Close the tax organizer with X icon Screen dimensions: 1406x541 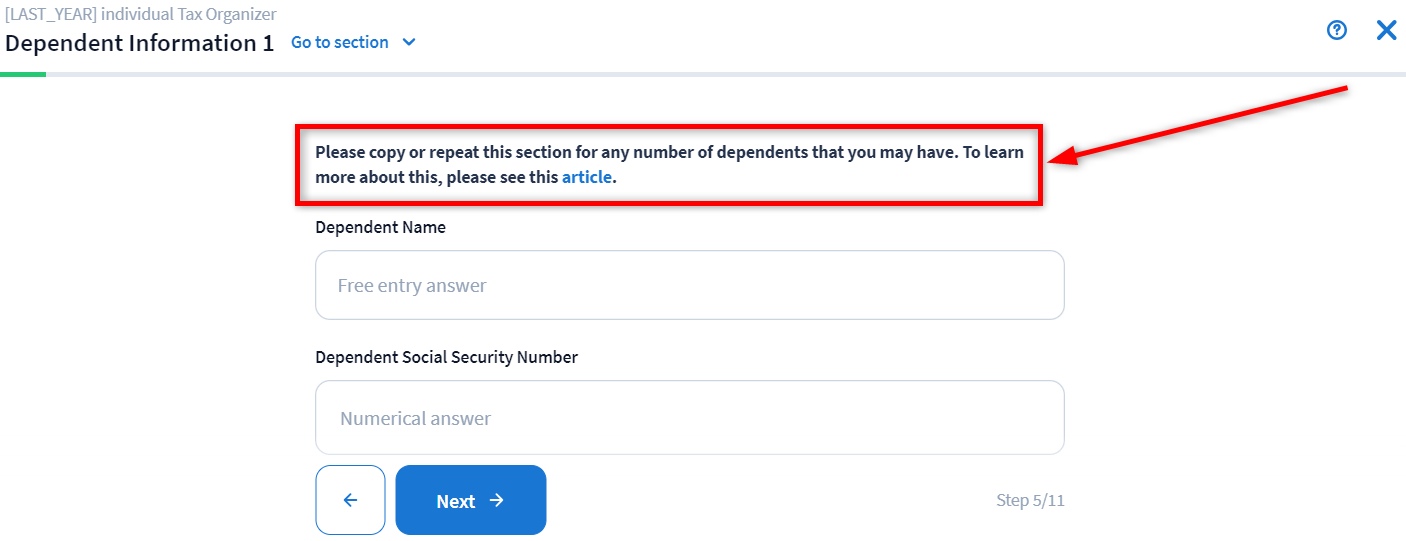[1386, 30]
